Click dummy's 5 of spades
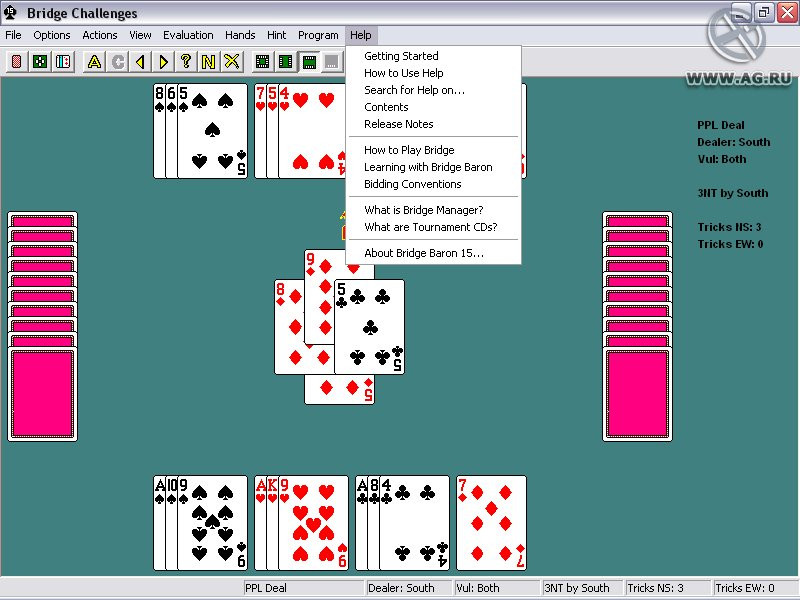The width and height of the screenshot is (800, 600). 212,131
